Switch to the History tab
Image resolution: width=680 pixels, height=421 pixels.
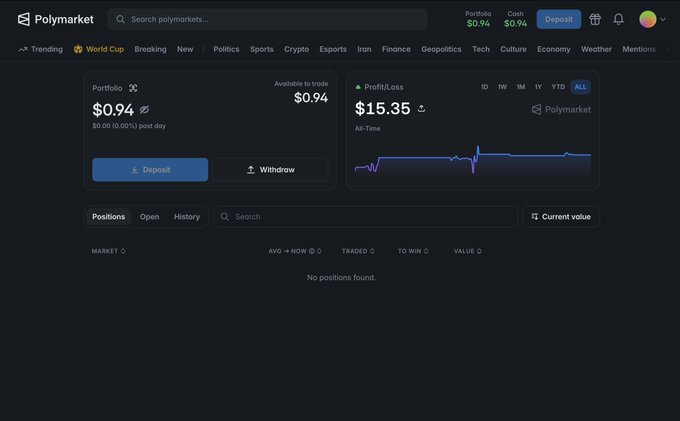[187, 217]
